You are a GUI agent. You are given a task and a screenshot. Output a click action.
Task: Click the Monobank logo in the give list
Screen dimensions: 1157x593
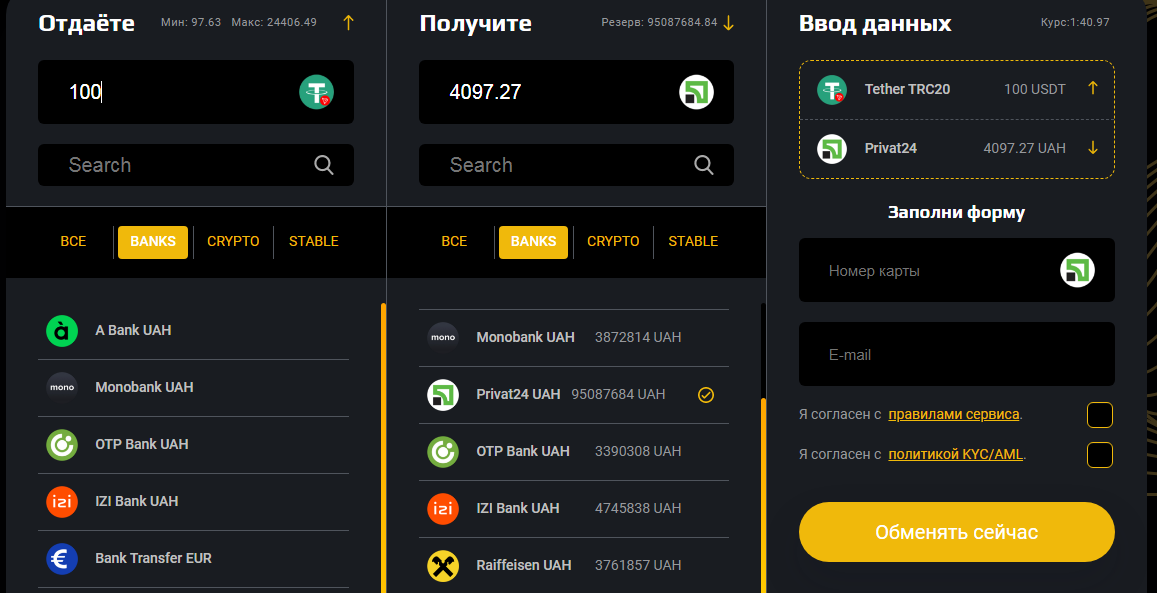[62, 387]
